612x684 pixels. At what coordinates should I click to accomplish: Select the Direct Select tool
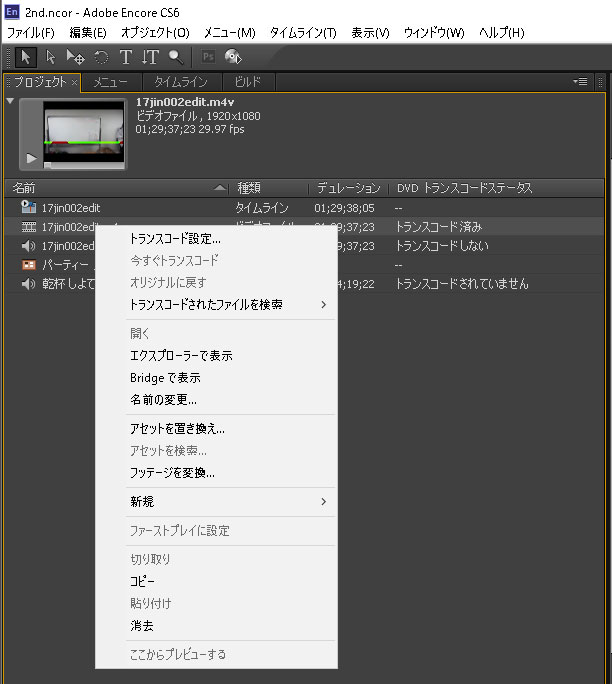pos(51,57)
